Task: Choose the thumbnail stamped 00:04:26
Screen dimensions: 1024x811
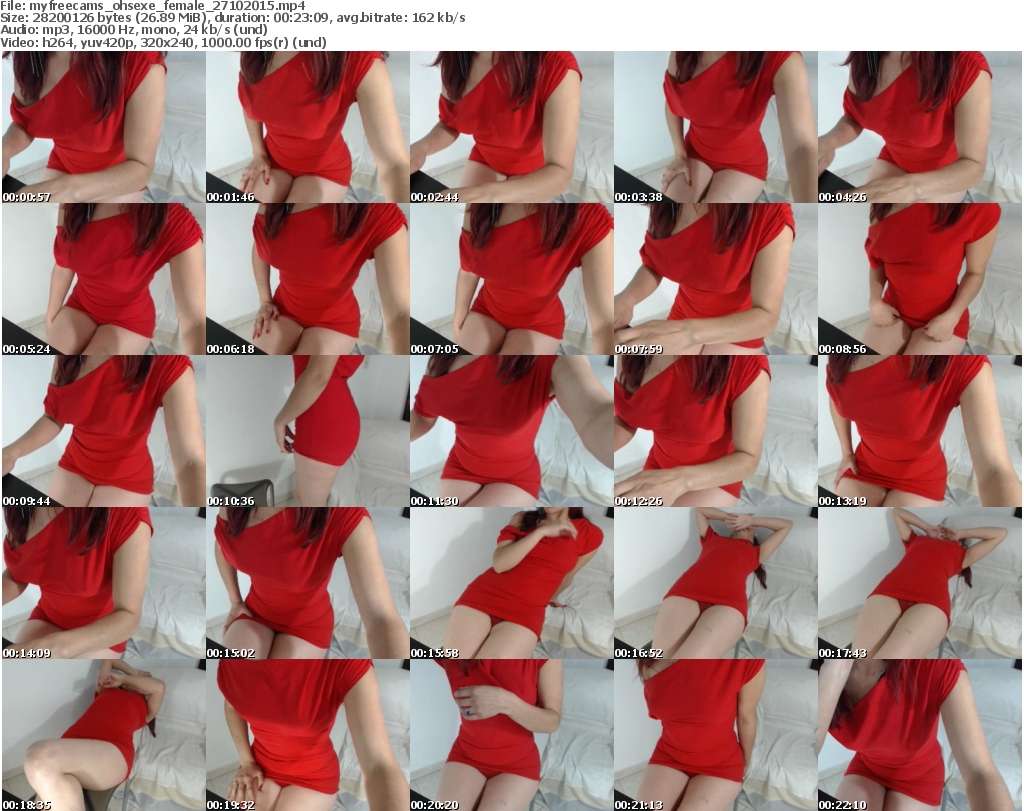Action: pyautogui.click(x=920, y=127)
